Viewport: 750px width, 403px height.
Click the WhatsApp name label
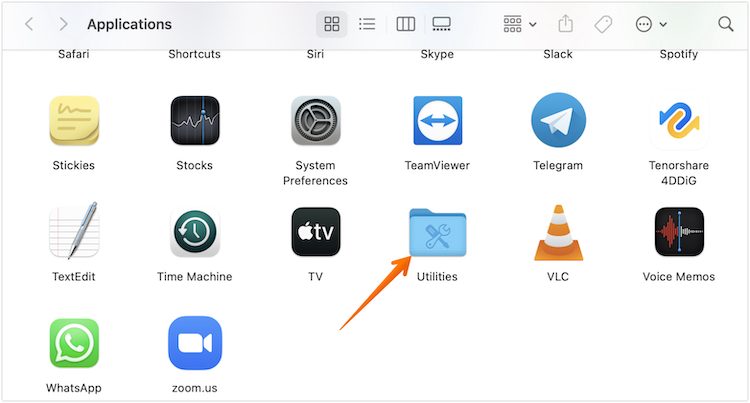pos(74,388)
